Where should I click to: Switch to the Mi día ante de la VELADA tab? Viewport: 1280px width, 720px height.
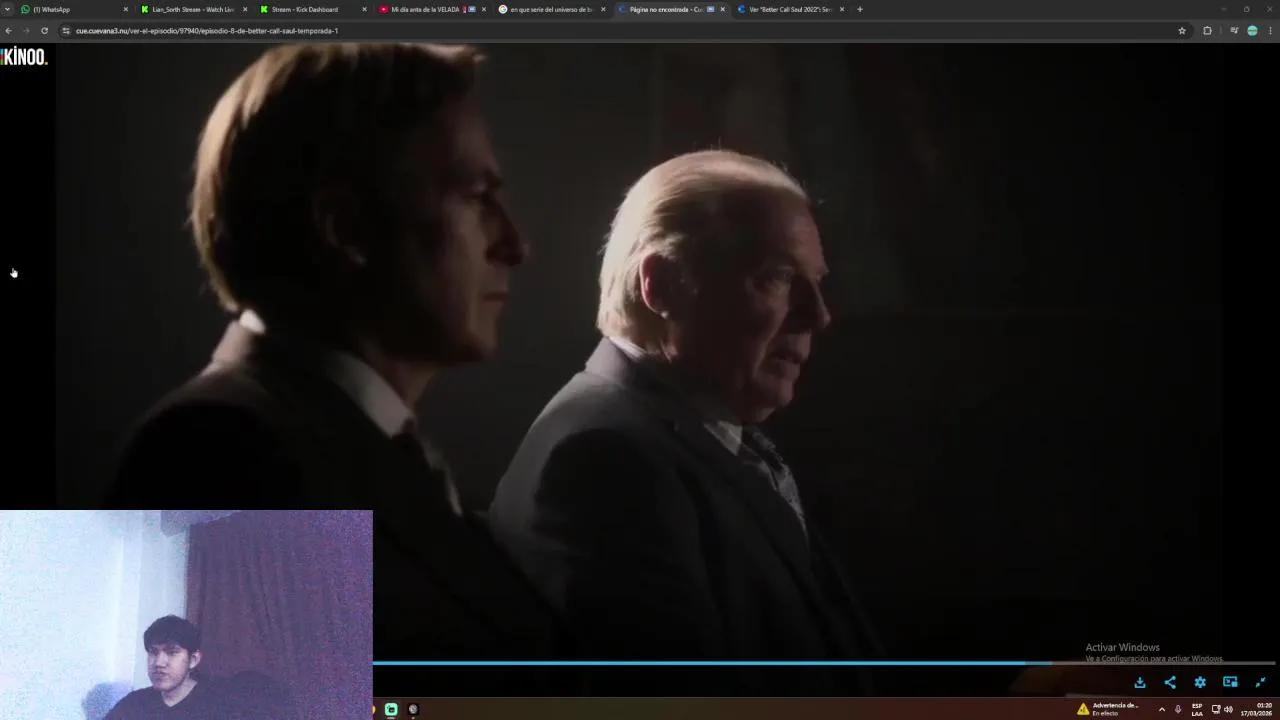pos(431,9)
